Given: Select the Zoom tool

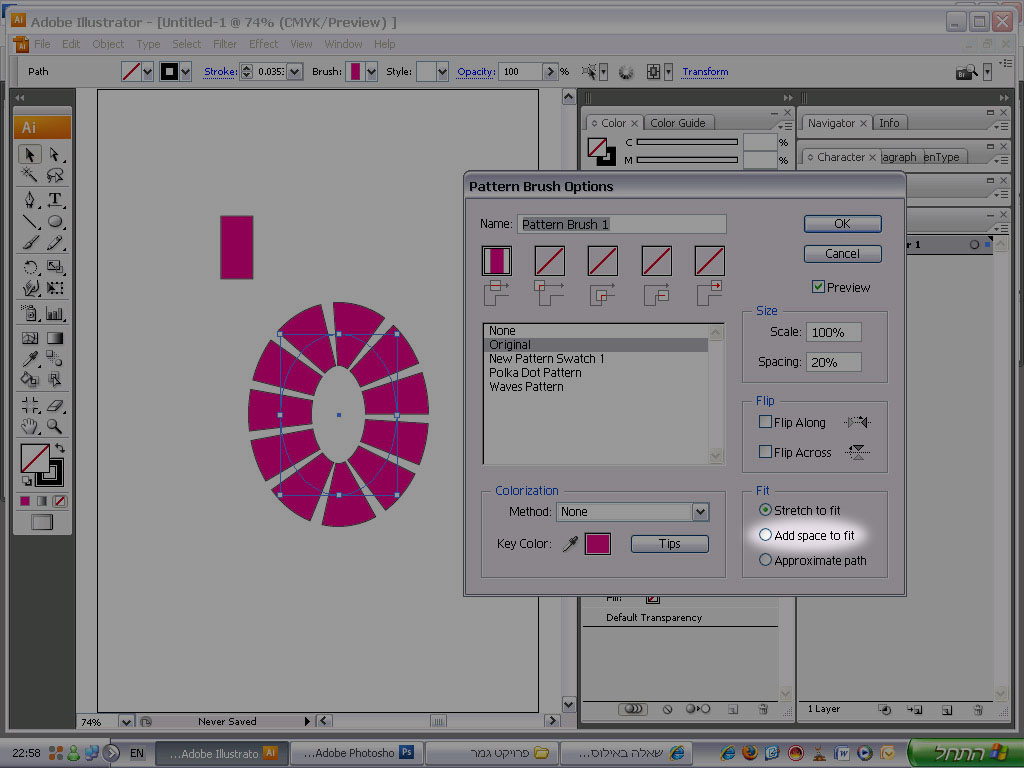Looking at the screenshot, I should (55, 426).
